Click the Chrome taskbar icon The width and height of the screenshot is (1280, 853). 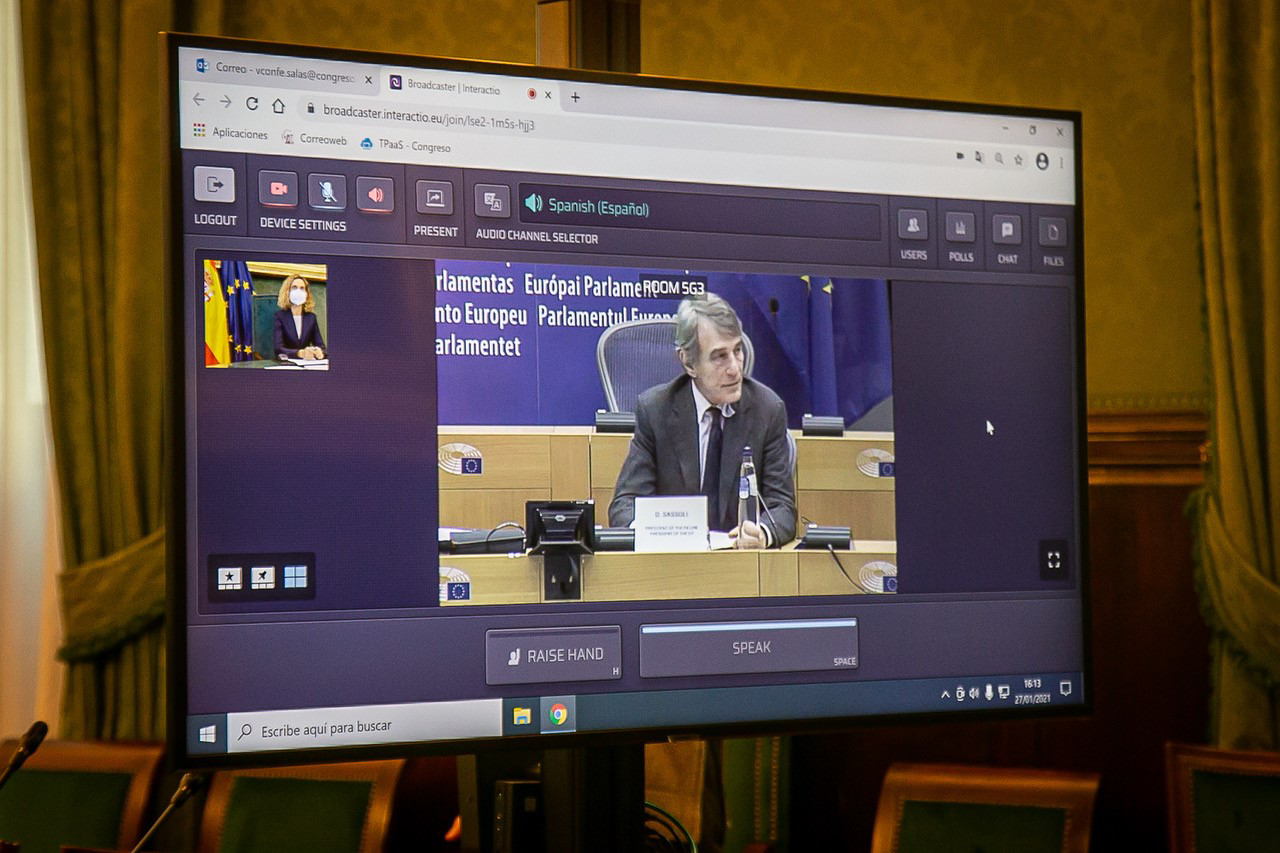point(558,714)
